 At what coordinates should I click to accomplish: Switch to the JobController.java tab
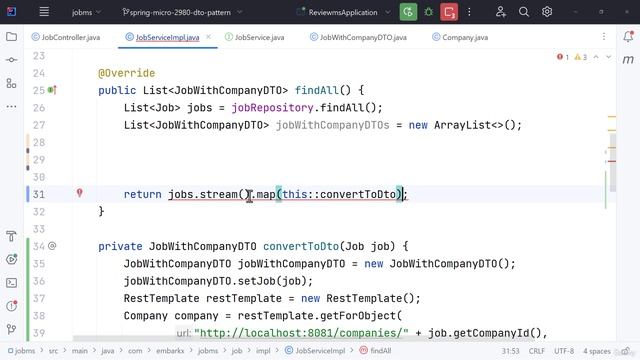coord(66,37)
